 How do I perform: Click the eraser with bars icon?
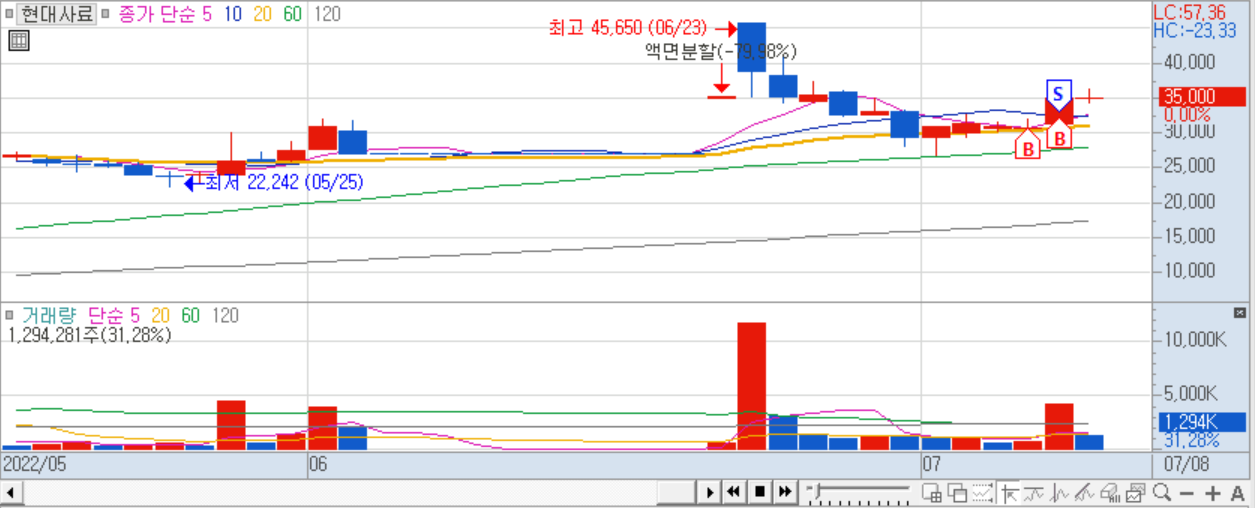(1110, 492)
